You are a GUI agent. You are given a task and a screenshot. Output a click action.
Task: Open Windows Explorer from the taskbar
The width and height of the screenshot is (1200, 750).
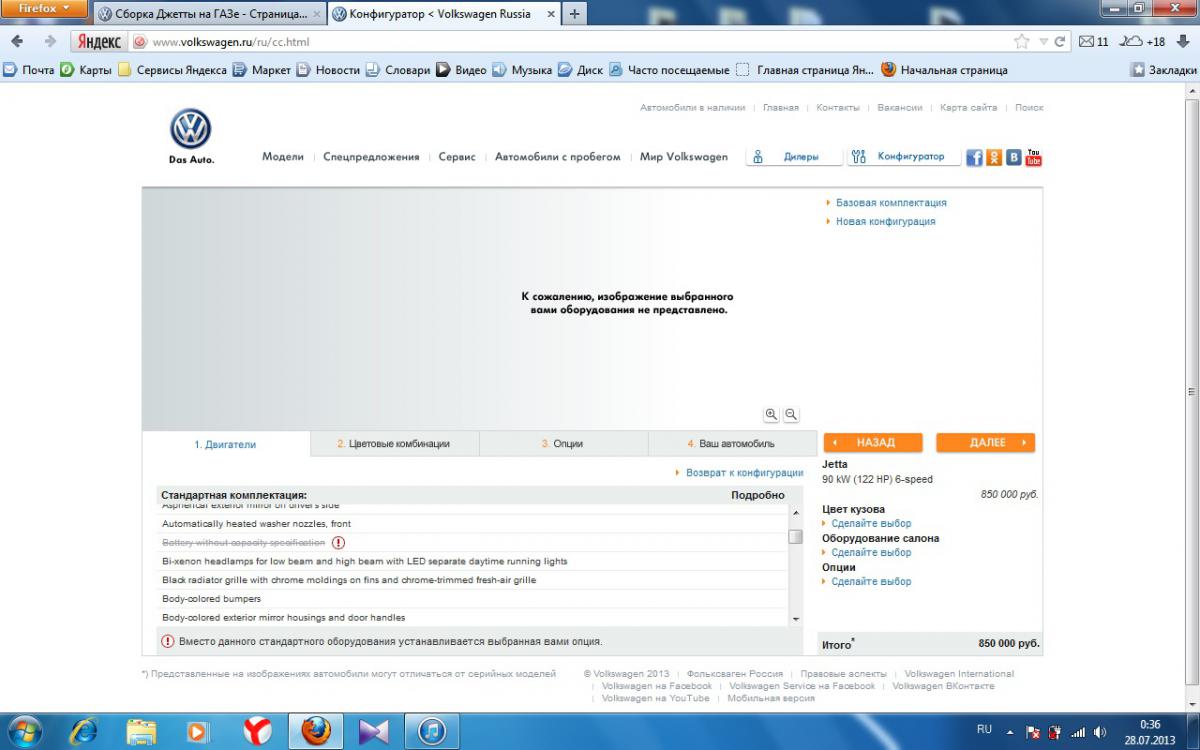[141, 731]
